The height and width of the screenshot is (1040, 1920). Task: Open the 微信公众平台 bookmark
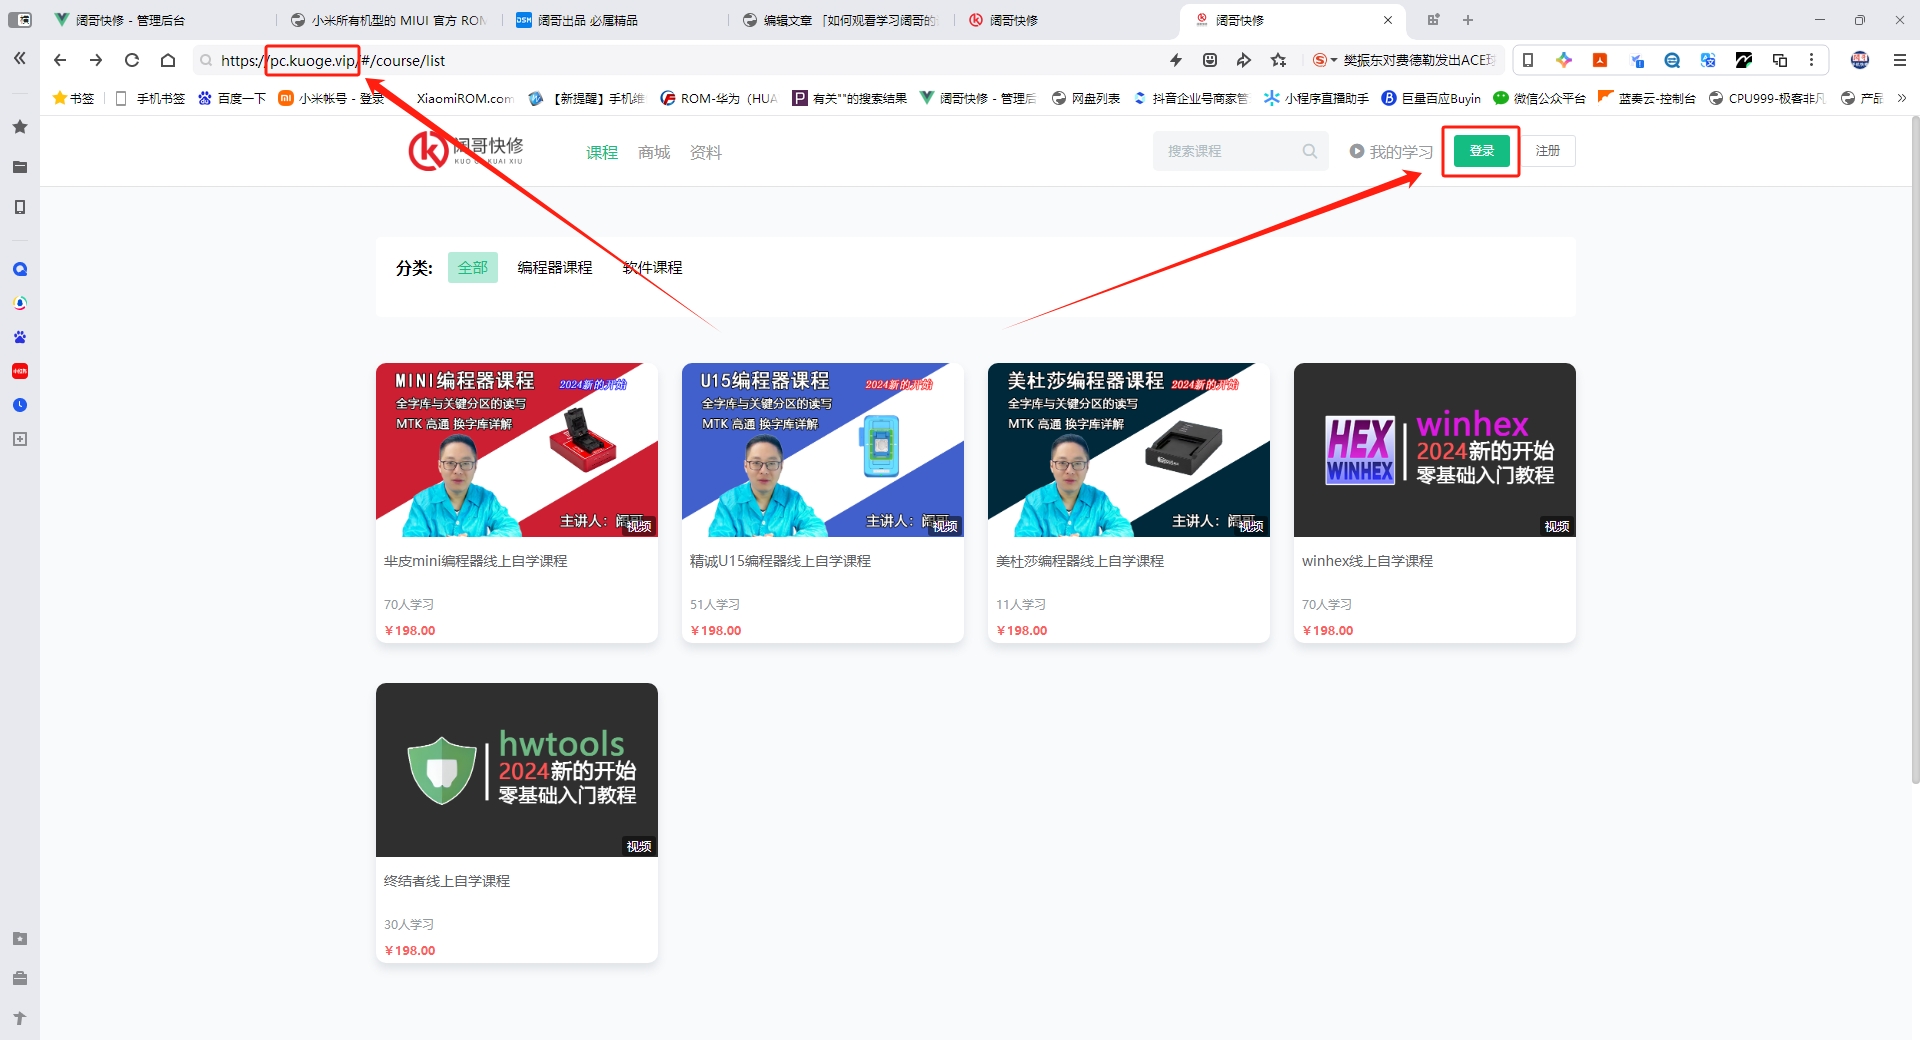click(x=1539, y=98)
